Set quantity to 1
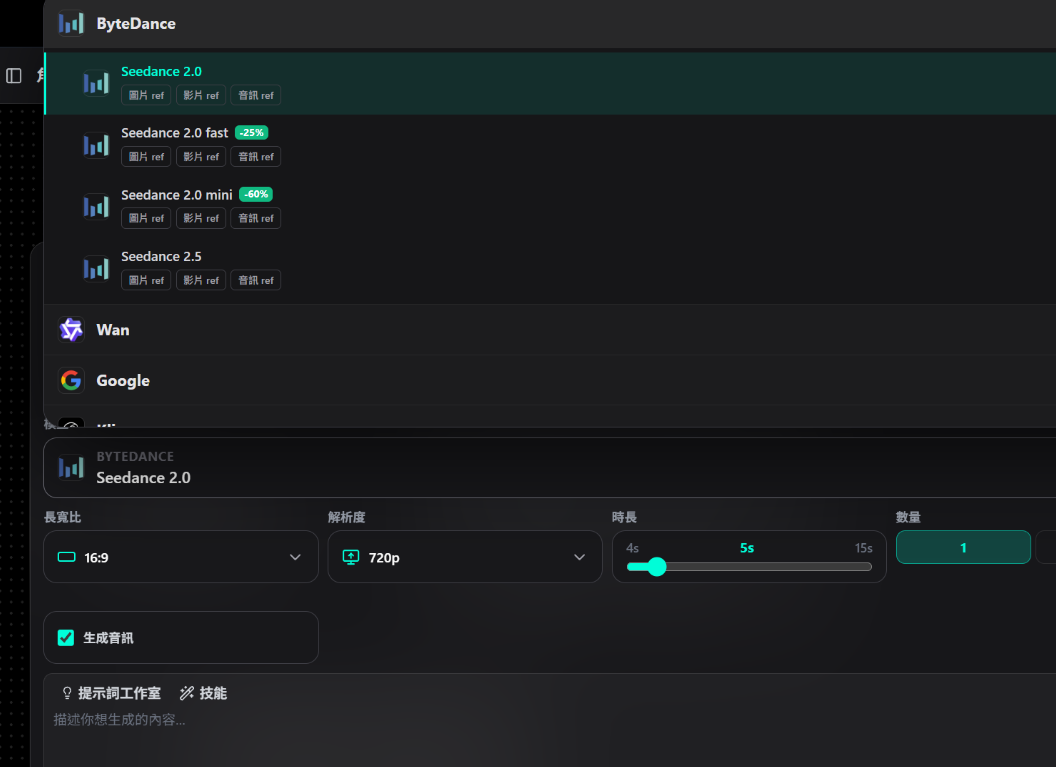Viewport: 1056px width, 767px height. pos(963,547)
